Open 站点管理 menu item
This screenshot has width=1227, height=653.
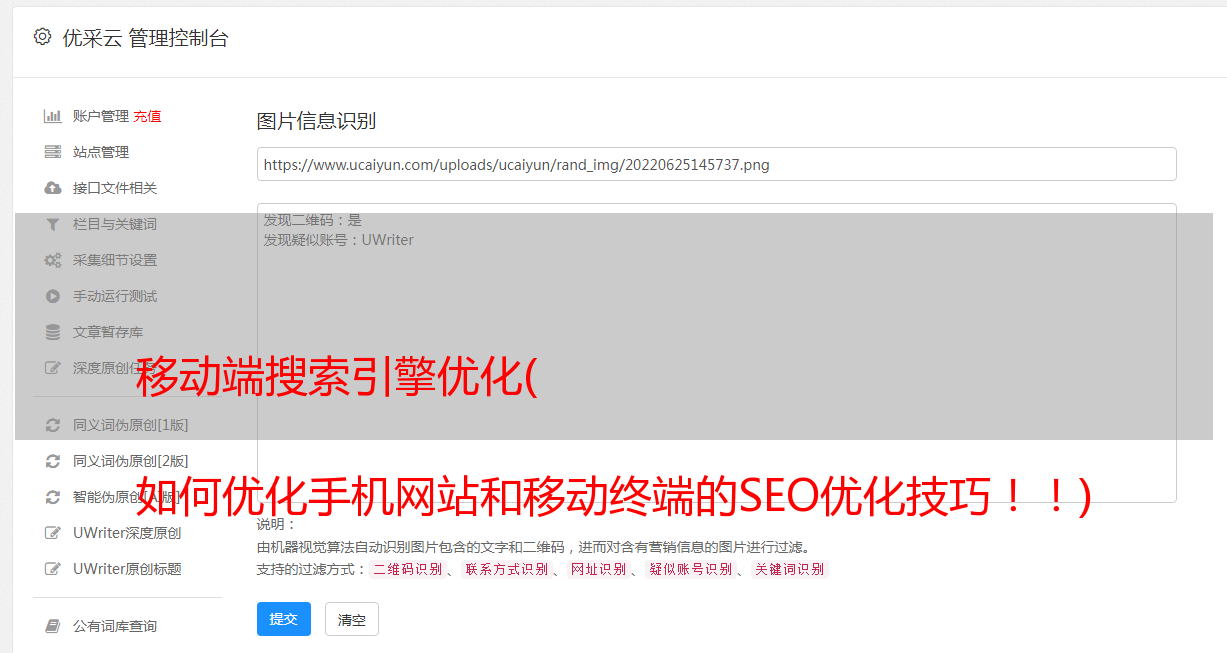[101, 152]
